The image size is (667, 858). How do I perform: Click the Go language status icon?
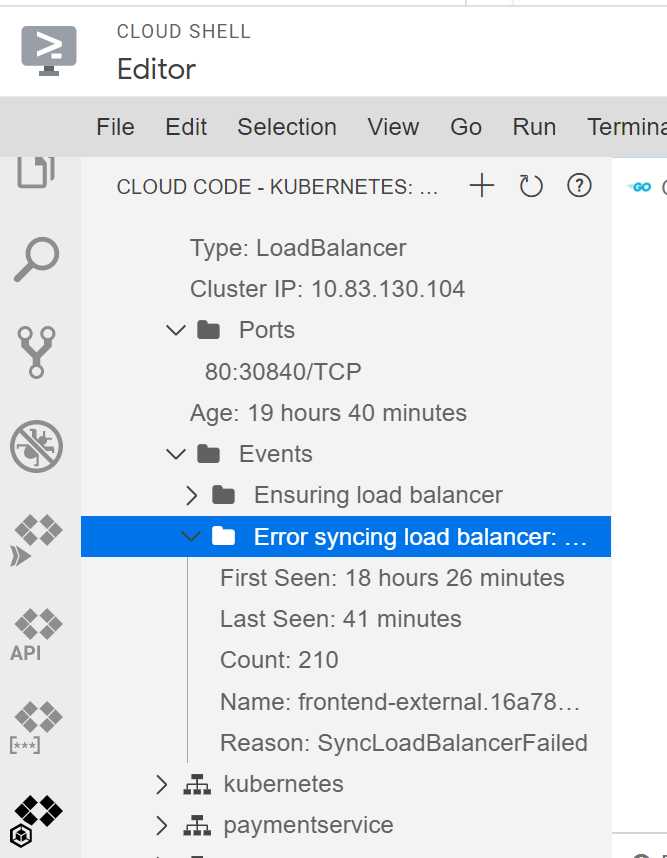click(x=640, y=185)
